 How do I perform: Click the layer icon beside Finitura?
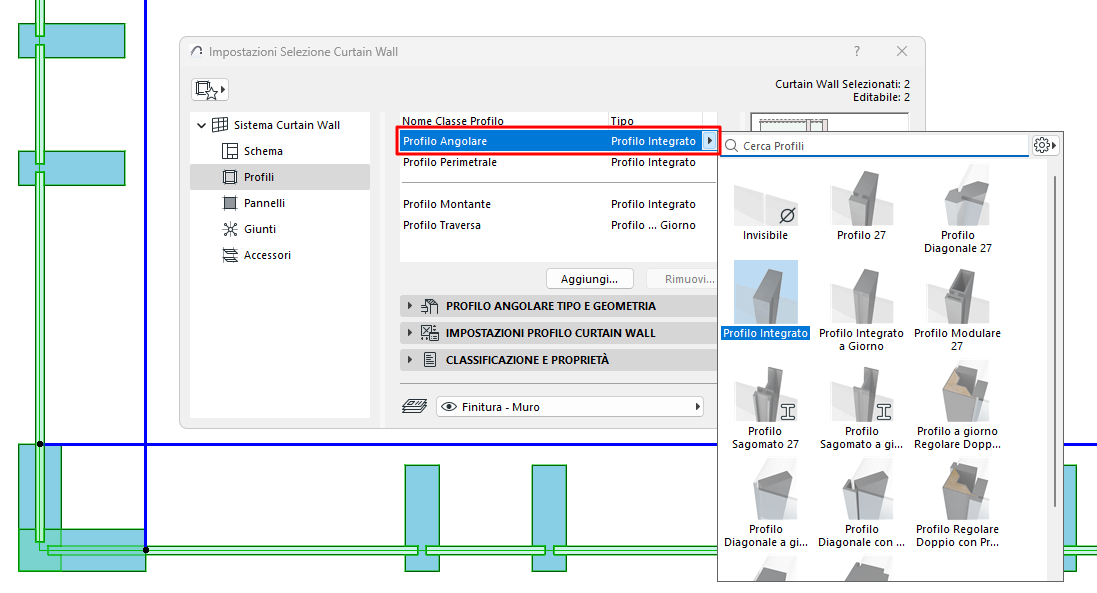point(414,406)
